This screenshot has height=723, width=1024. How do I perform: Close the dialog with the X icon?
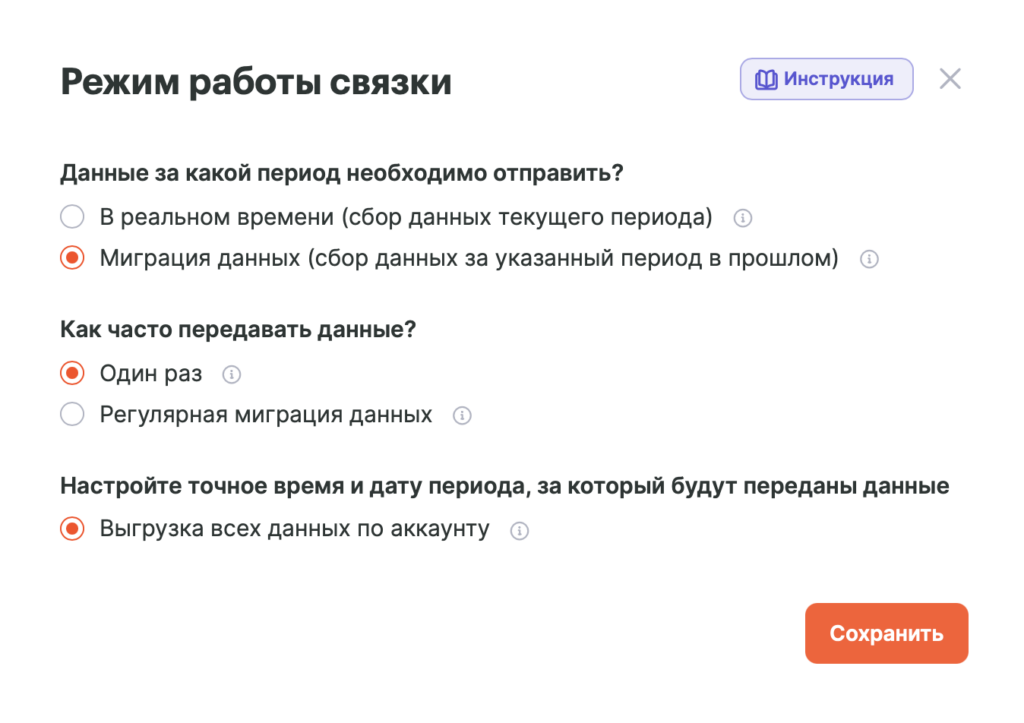[x=950, y=79]
